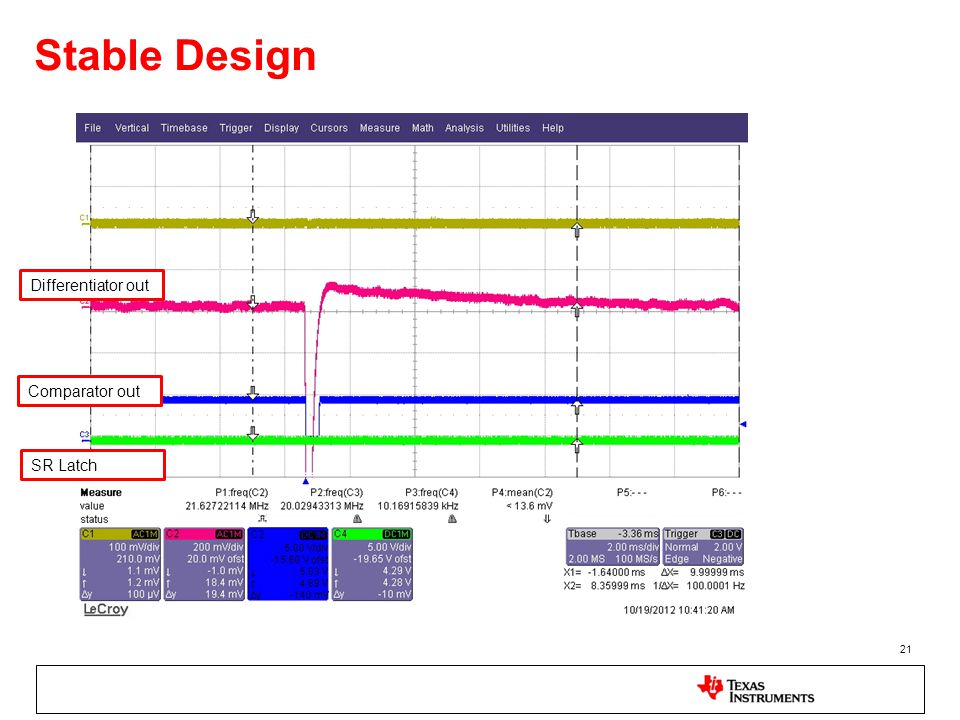Select the P1:freq(C2) measurement label
The image size is (960, 720).
[241, 492]
